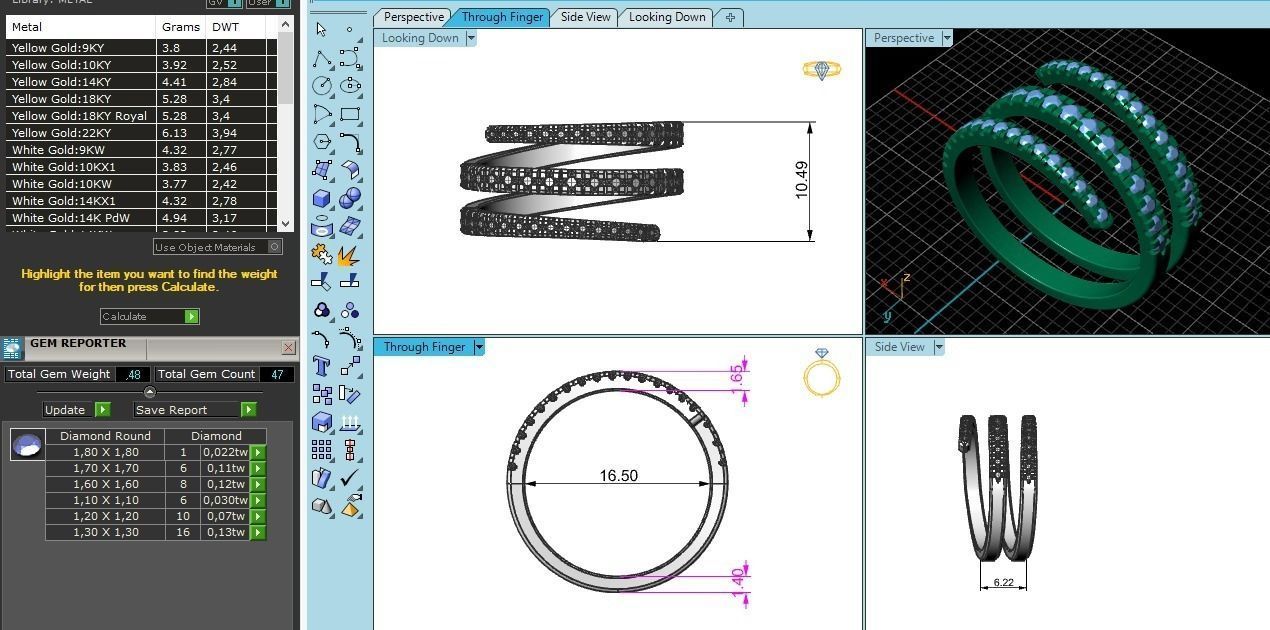The width and height of the screenshot is (1270, 630).
Task: Select Yellow Gold:9KY metal row
Action: coord(140,48)
